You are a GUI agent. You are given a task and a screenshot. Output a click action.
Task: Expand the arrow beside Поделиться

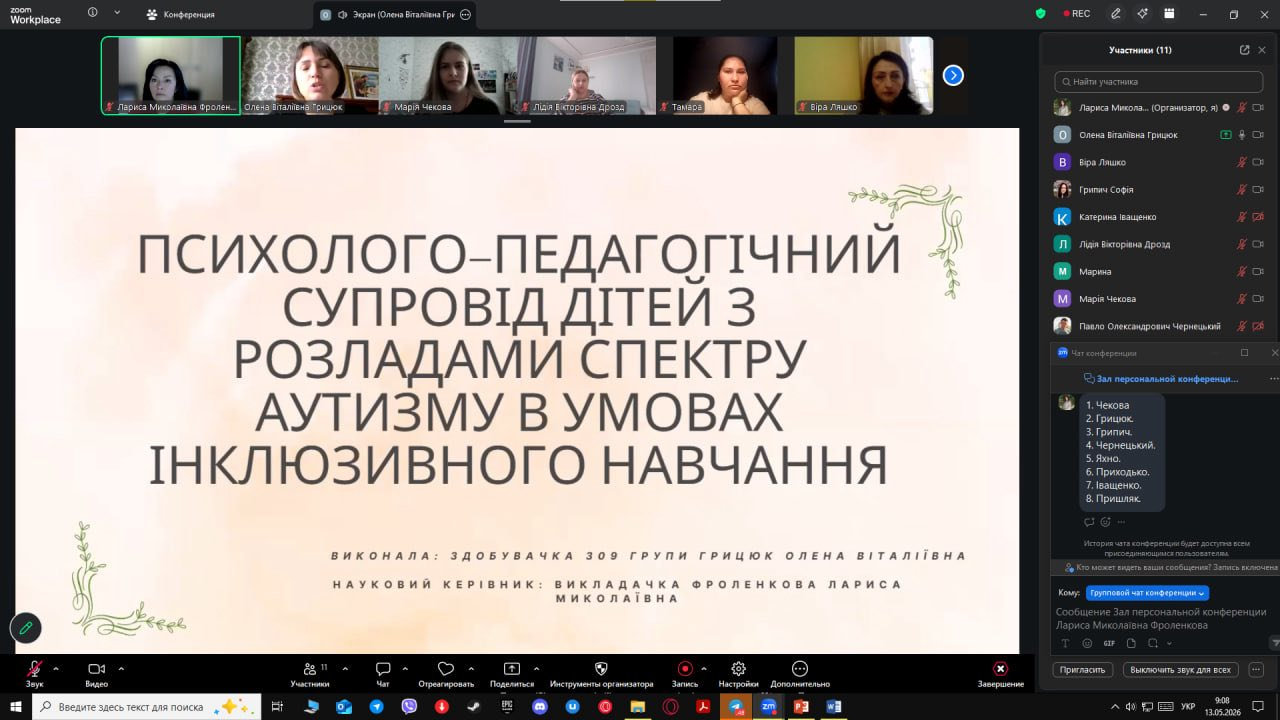coord(536,668)
